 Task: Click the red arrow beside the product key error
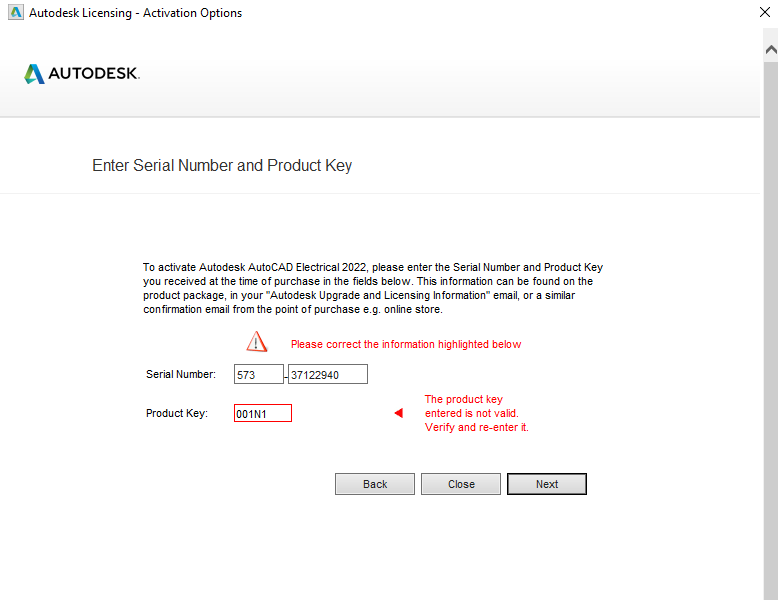click(398, 413)
